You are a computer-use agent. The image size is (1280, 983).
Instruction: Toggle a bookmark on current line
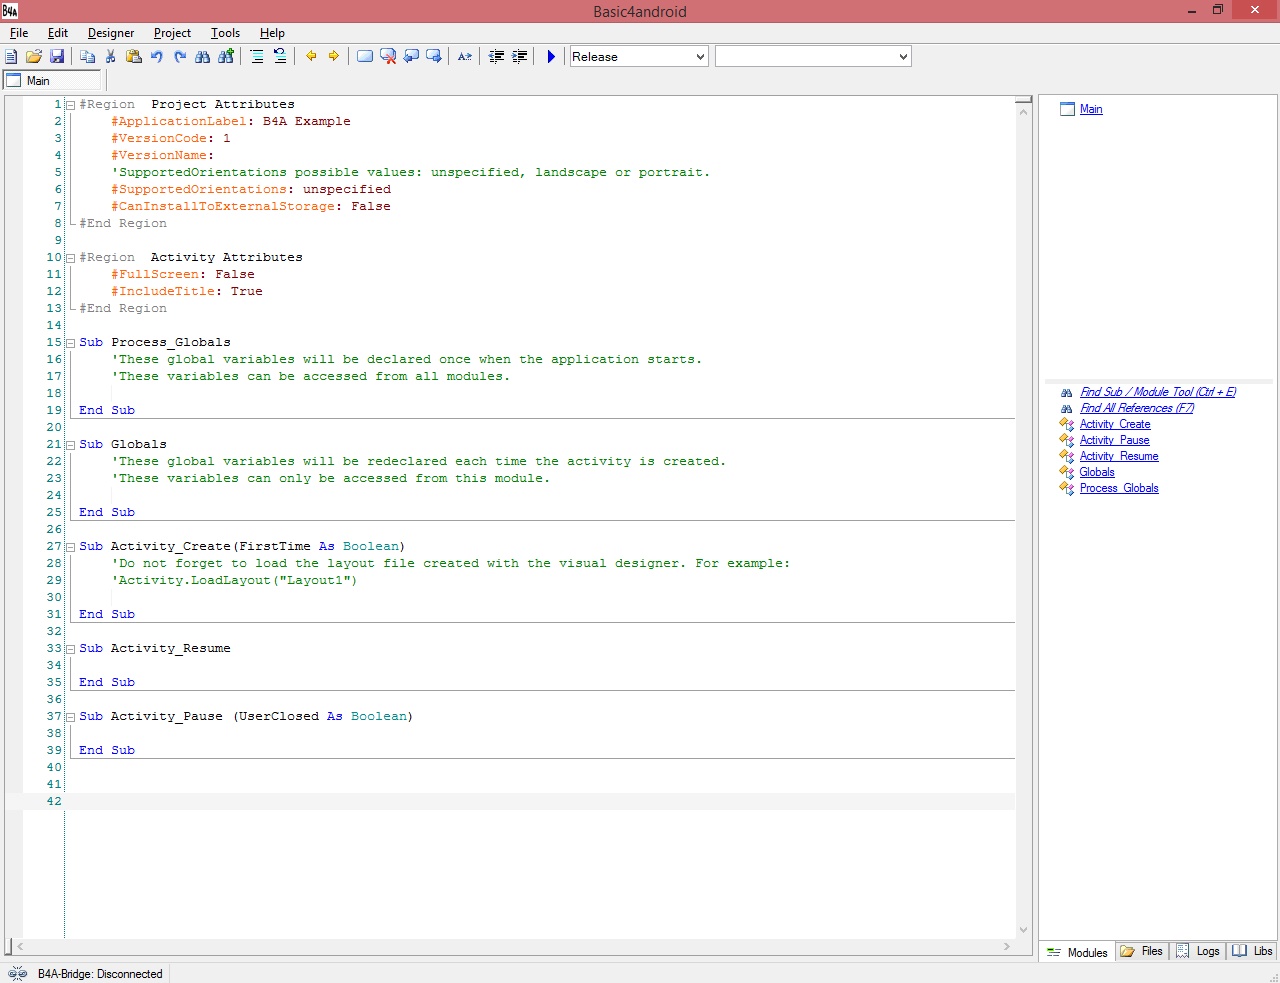(x=365, y=57)
